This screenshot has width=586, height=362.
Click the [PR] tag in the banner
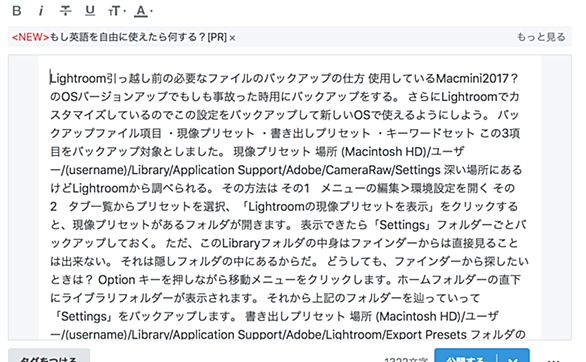(x=217, y=37)
